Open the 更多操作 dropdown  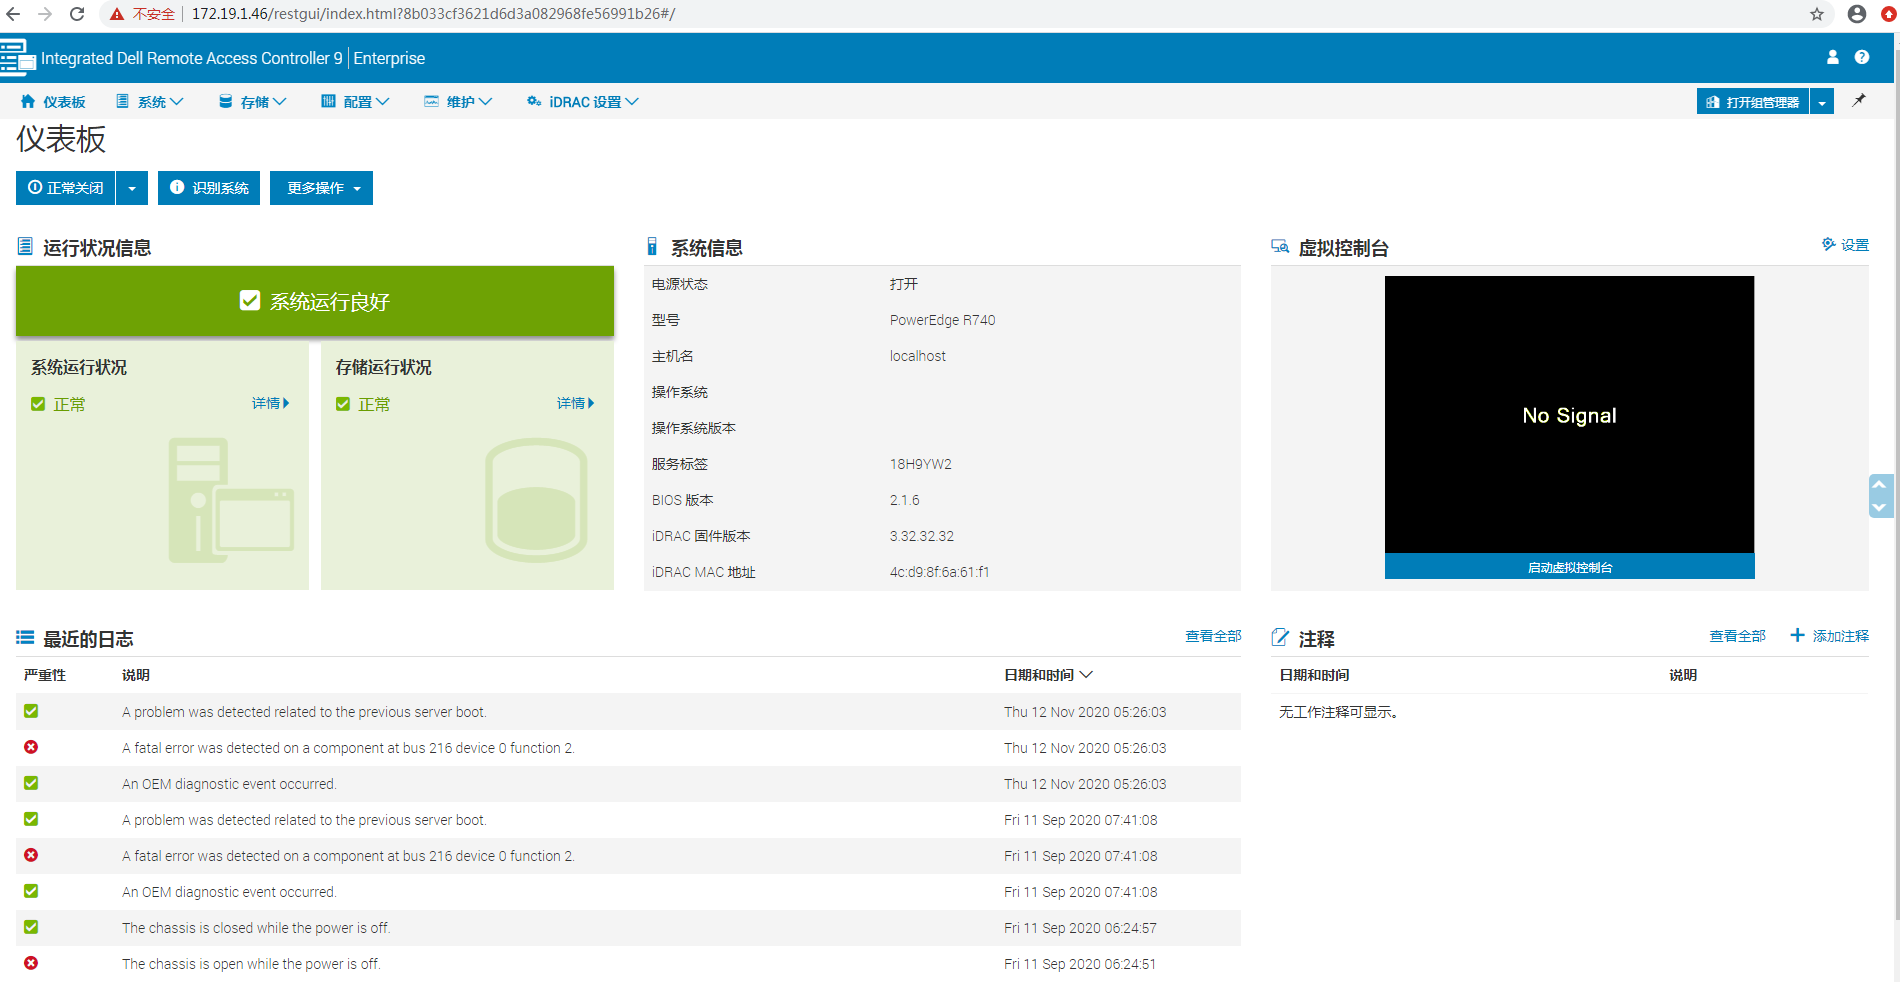point(321,188)
